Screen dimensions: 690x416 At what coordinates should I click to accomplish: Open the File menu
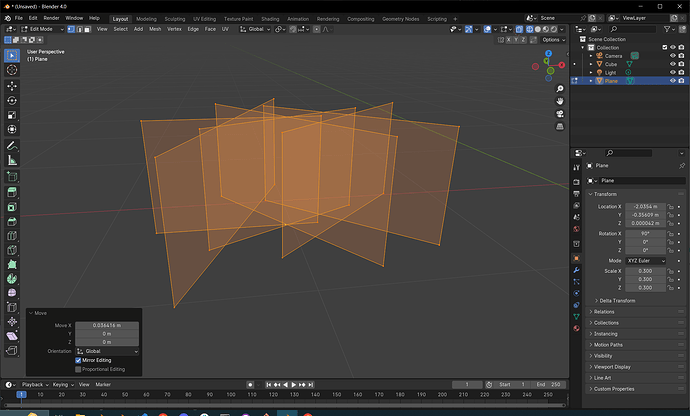point(18,18)
